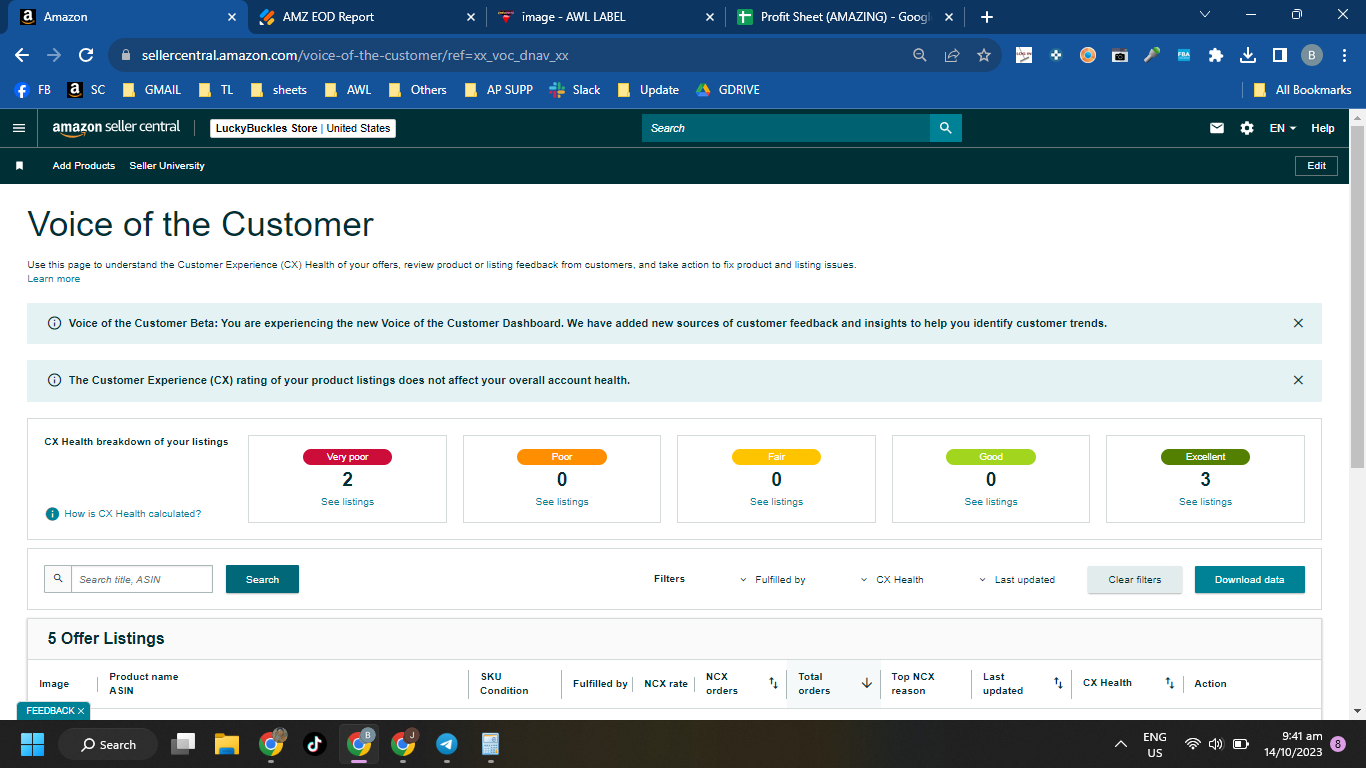Image resolution: width=1366 pixels, height=768 pixels.
Task: Click the Edit button in the favorites bar
Action: [1316, 166]
